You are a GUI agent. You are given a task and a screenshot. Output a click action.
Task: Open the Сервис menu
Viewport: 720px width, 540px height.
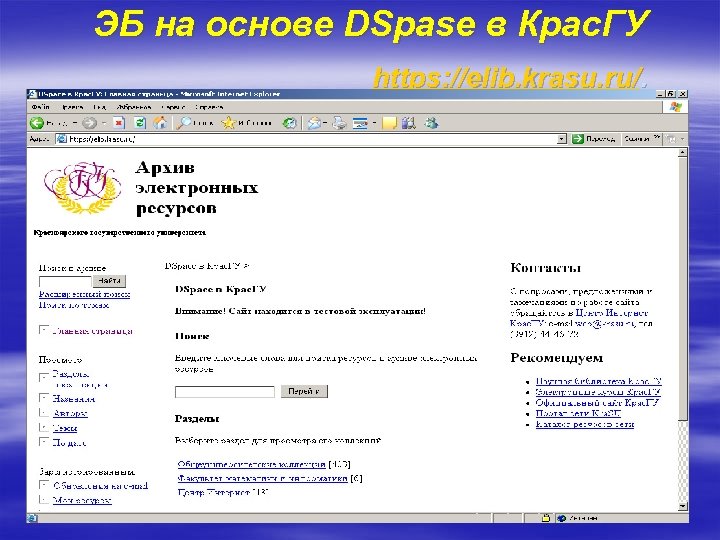pyautogui.click(x=173, y=107)
